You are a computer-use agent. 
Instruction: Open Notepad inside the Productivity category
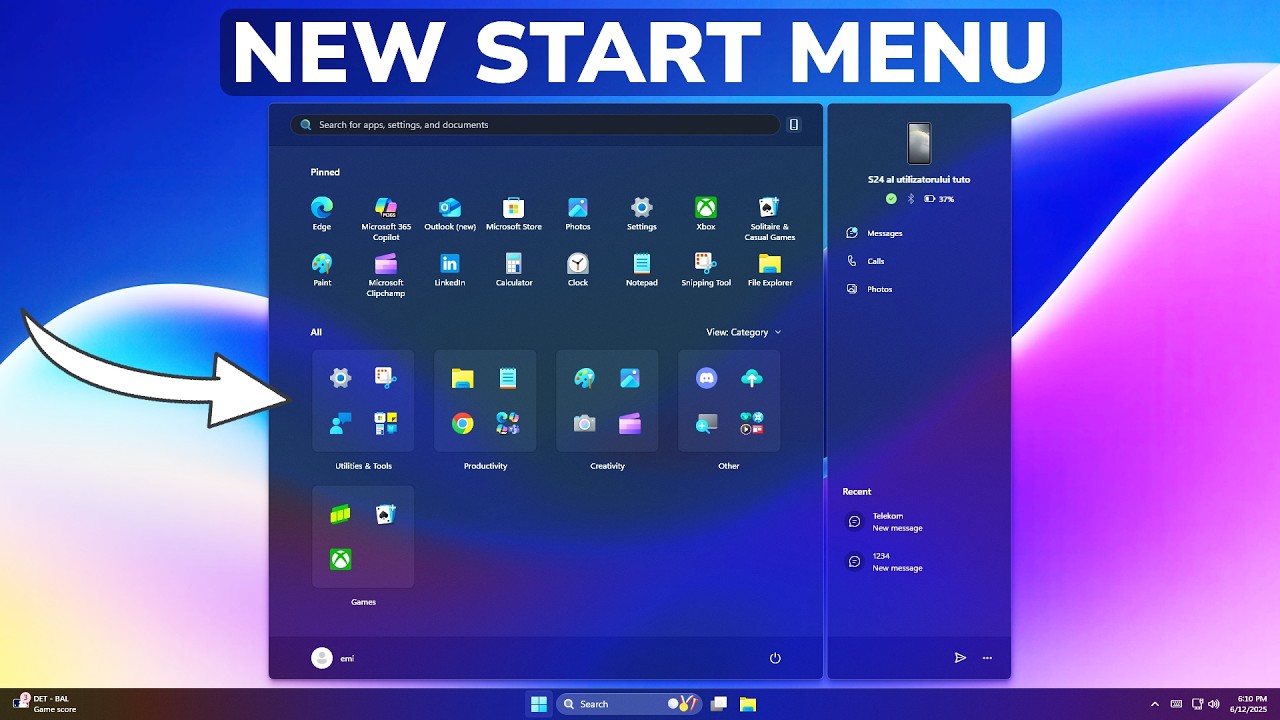tap(508, 377)
